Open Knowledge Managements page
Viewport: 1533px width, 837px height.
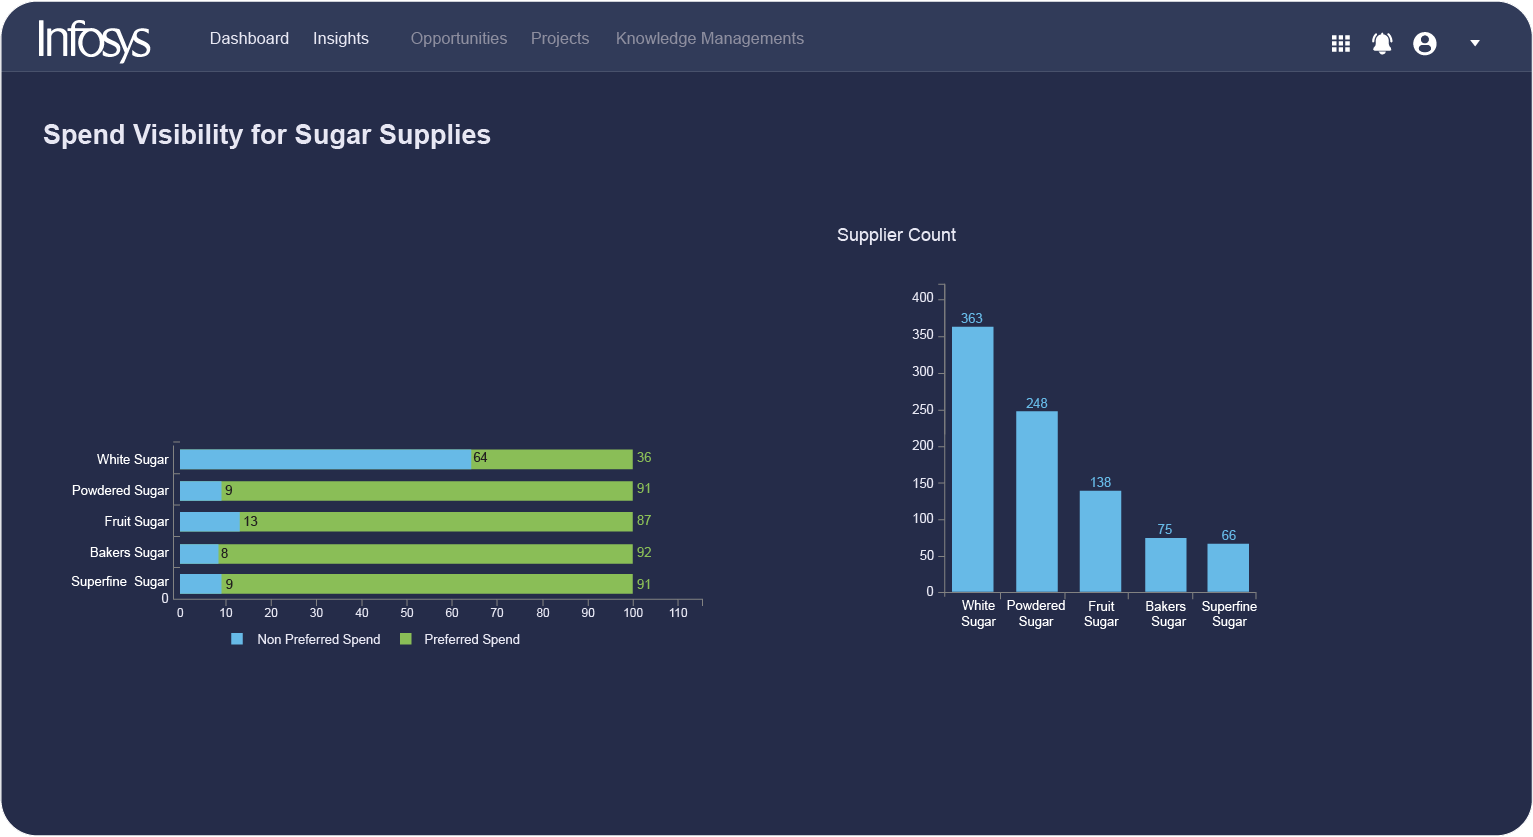[709, 38]
